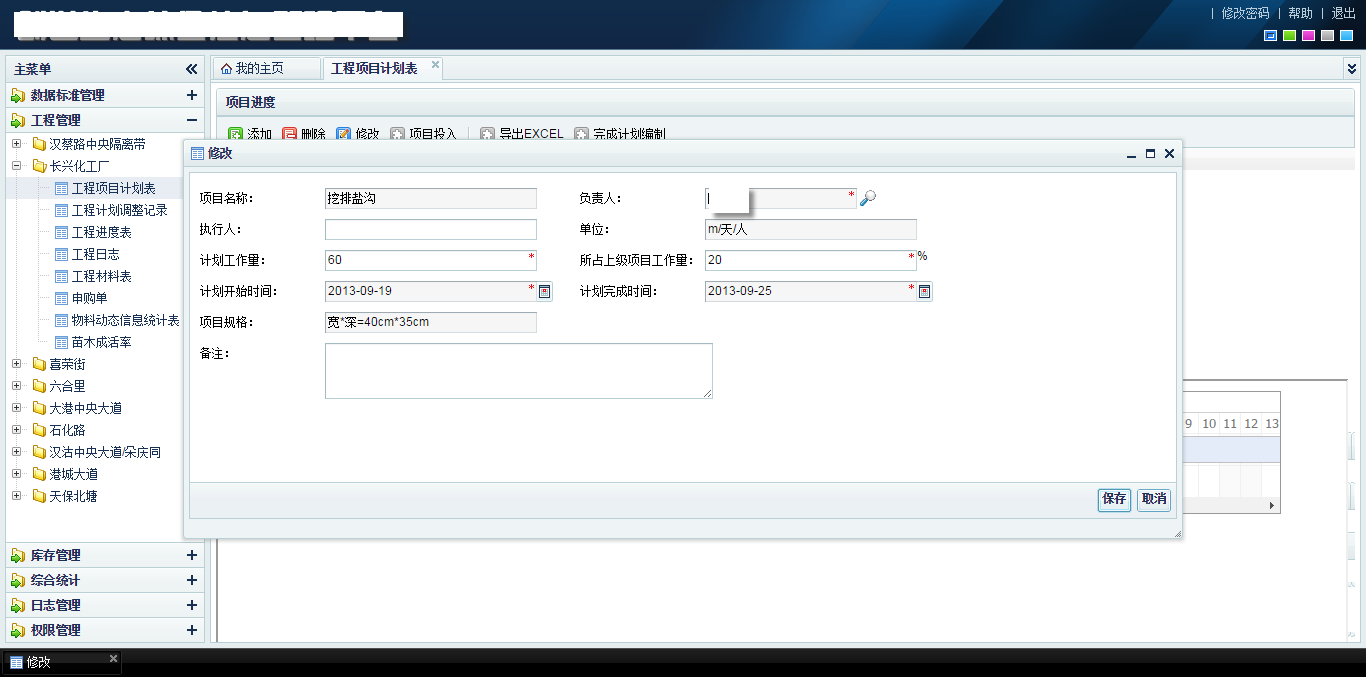
Task: Expand the 数据标准管理 menu section
Action: coord(192,95)
